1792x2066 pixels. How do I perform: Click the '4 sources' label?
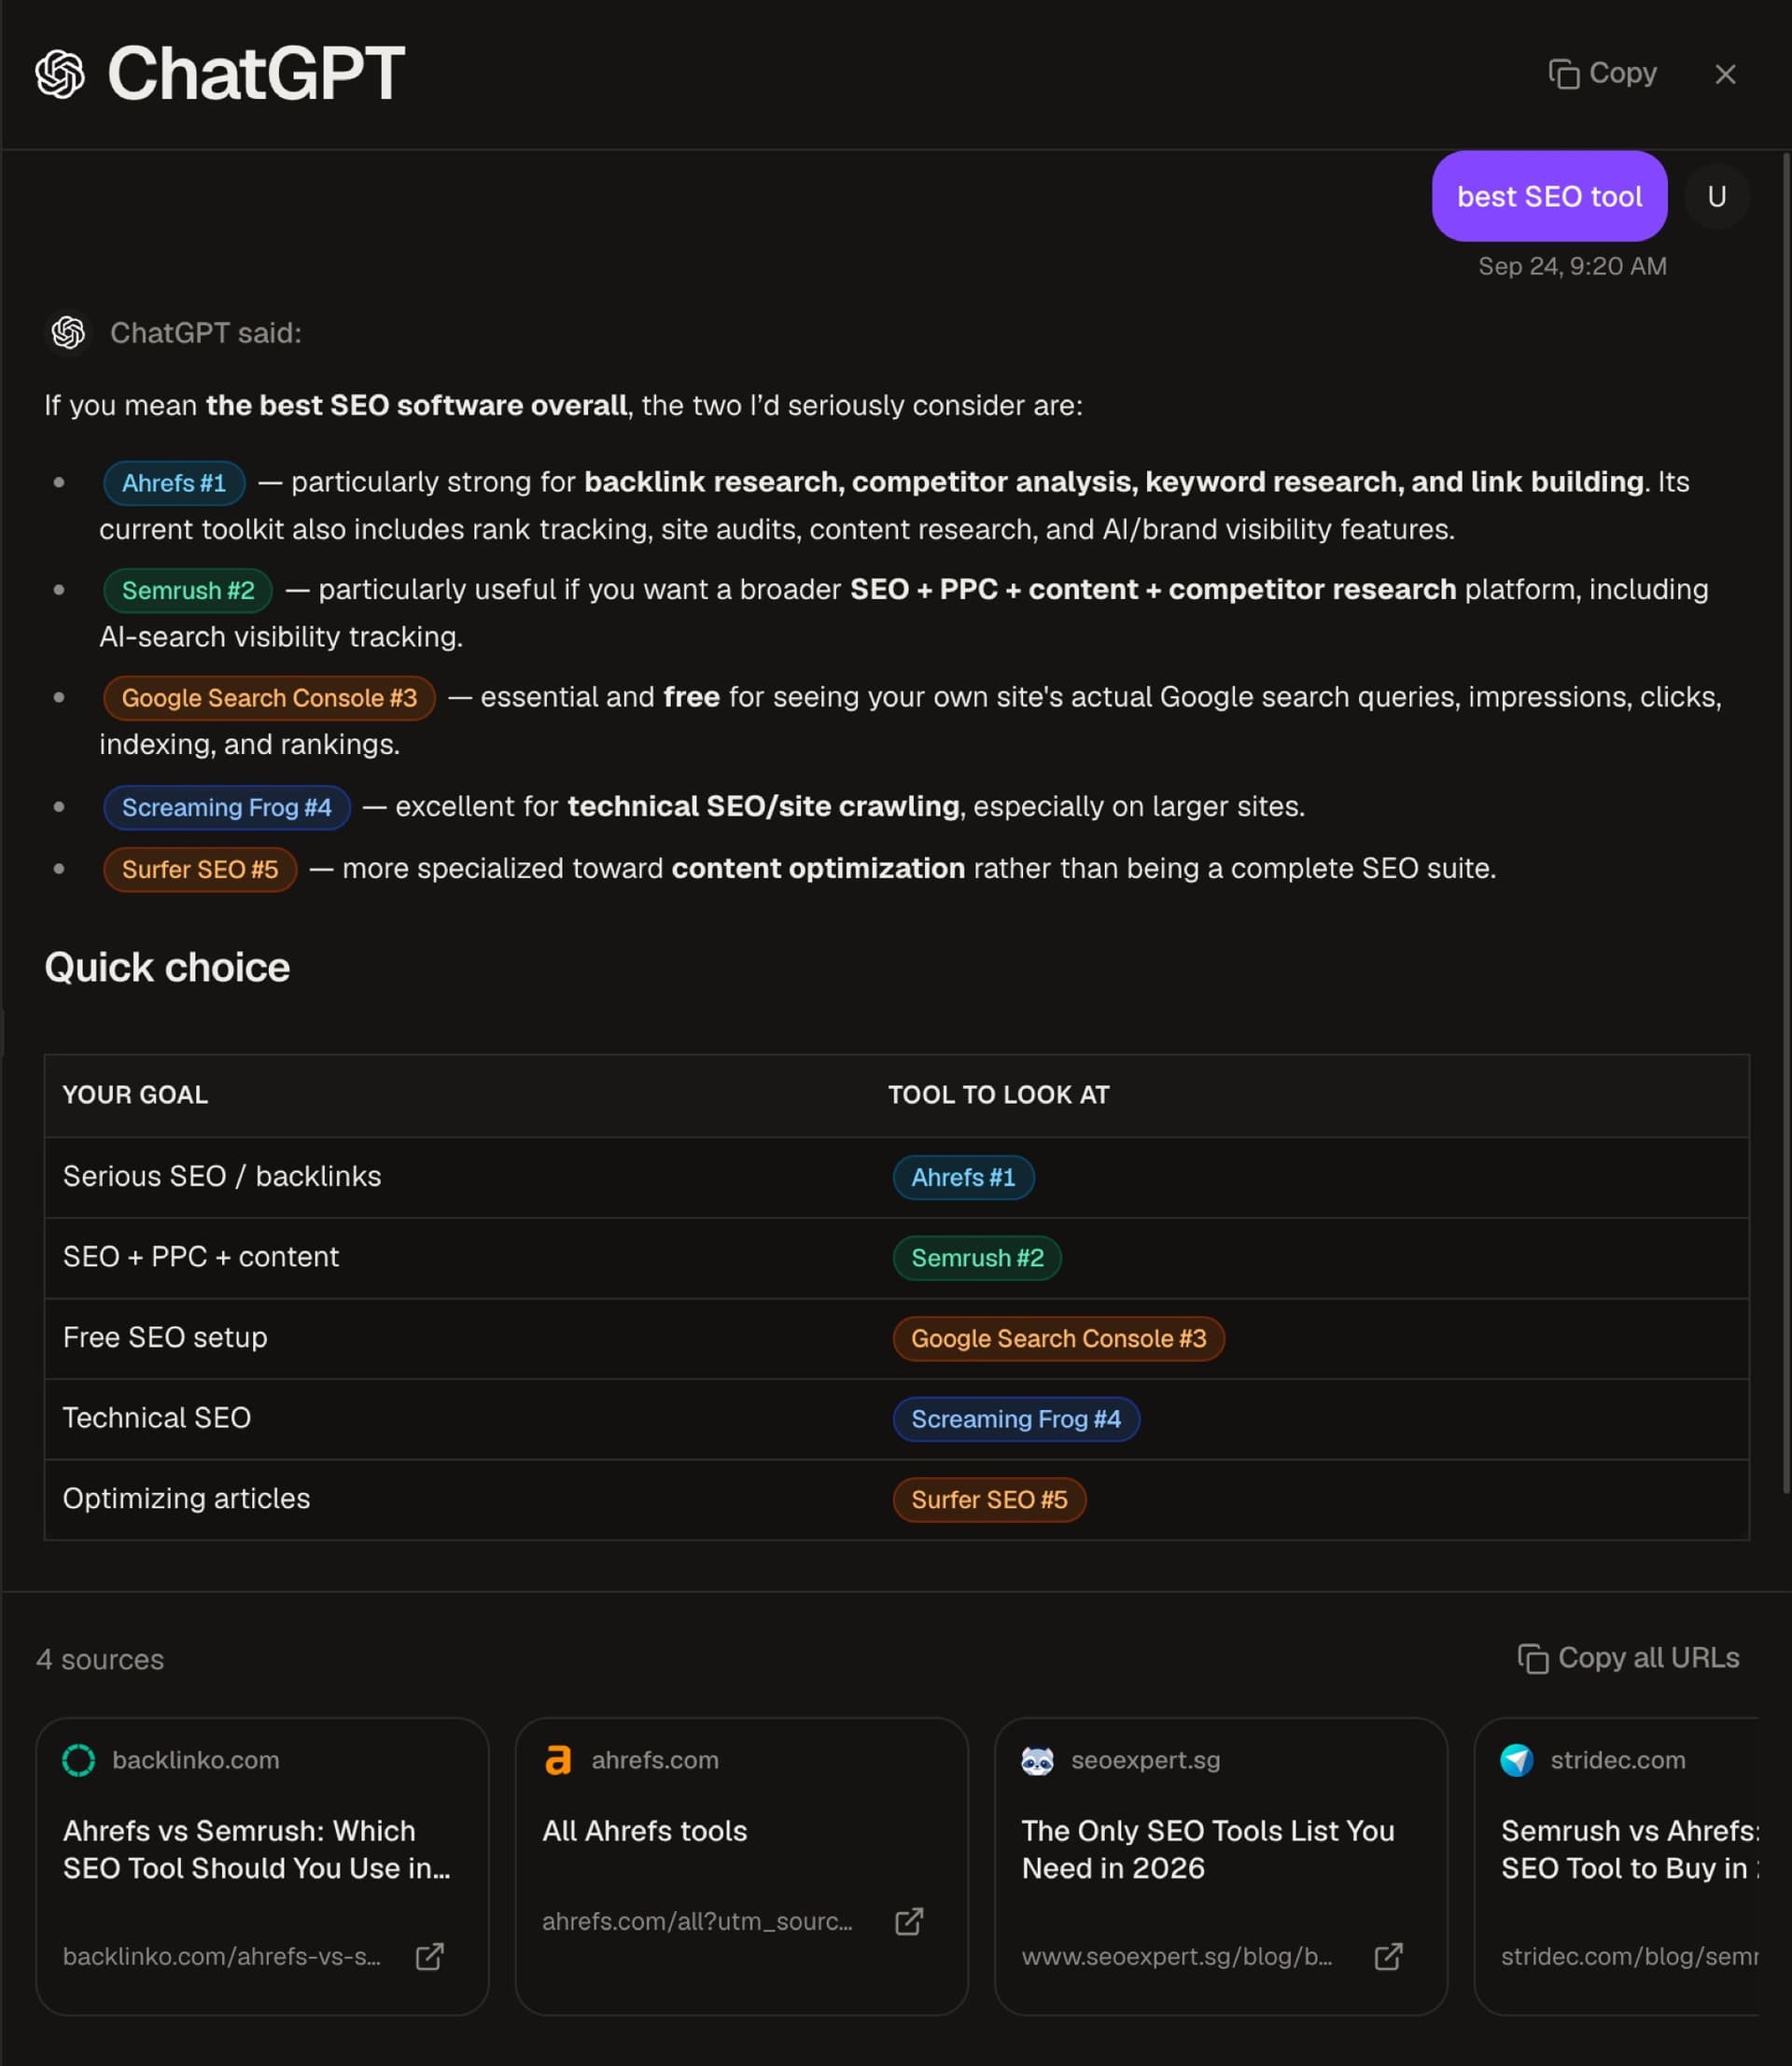click(x=100, y=1660)
